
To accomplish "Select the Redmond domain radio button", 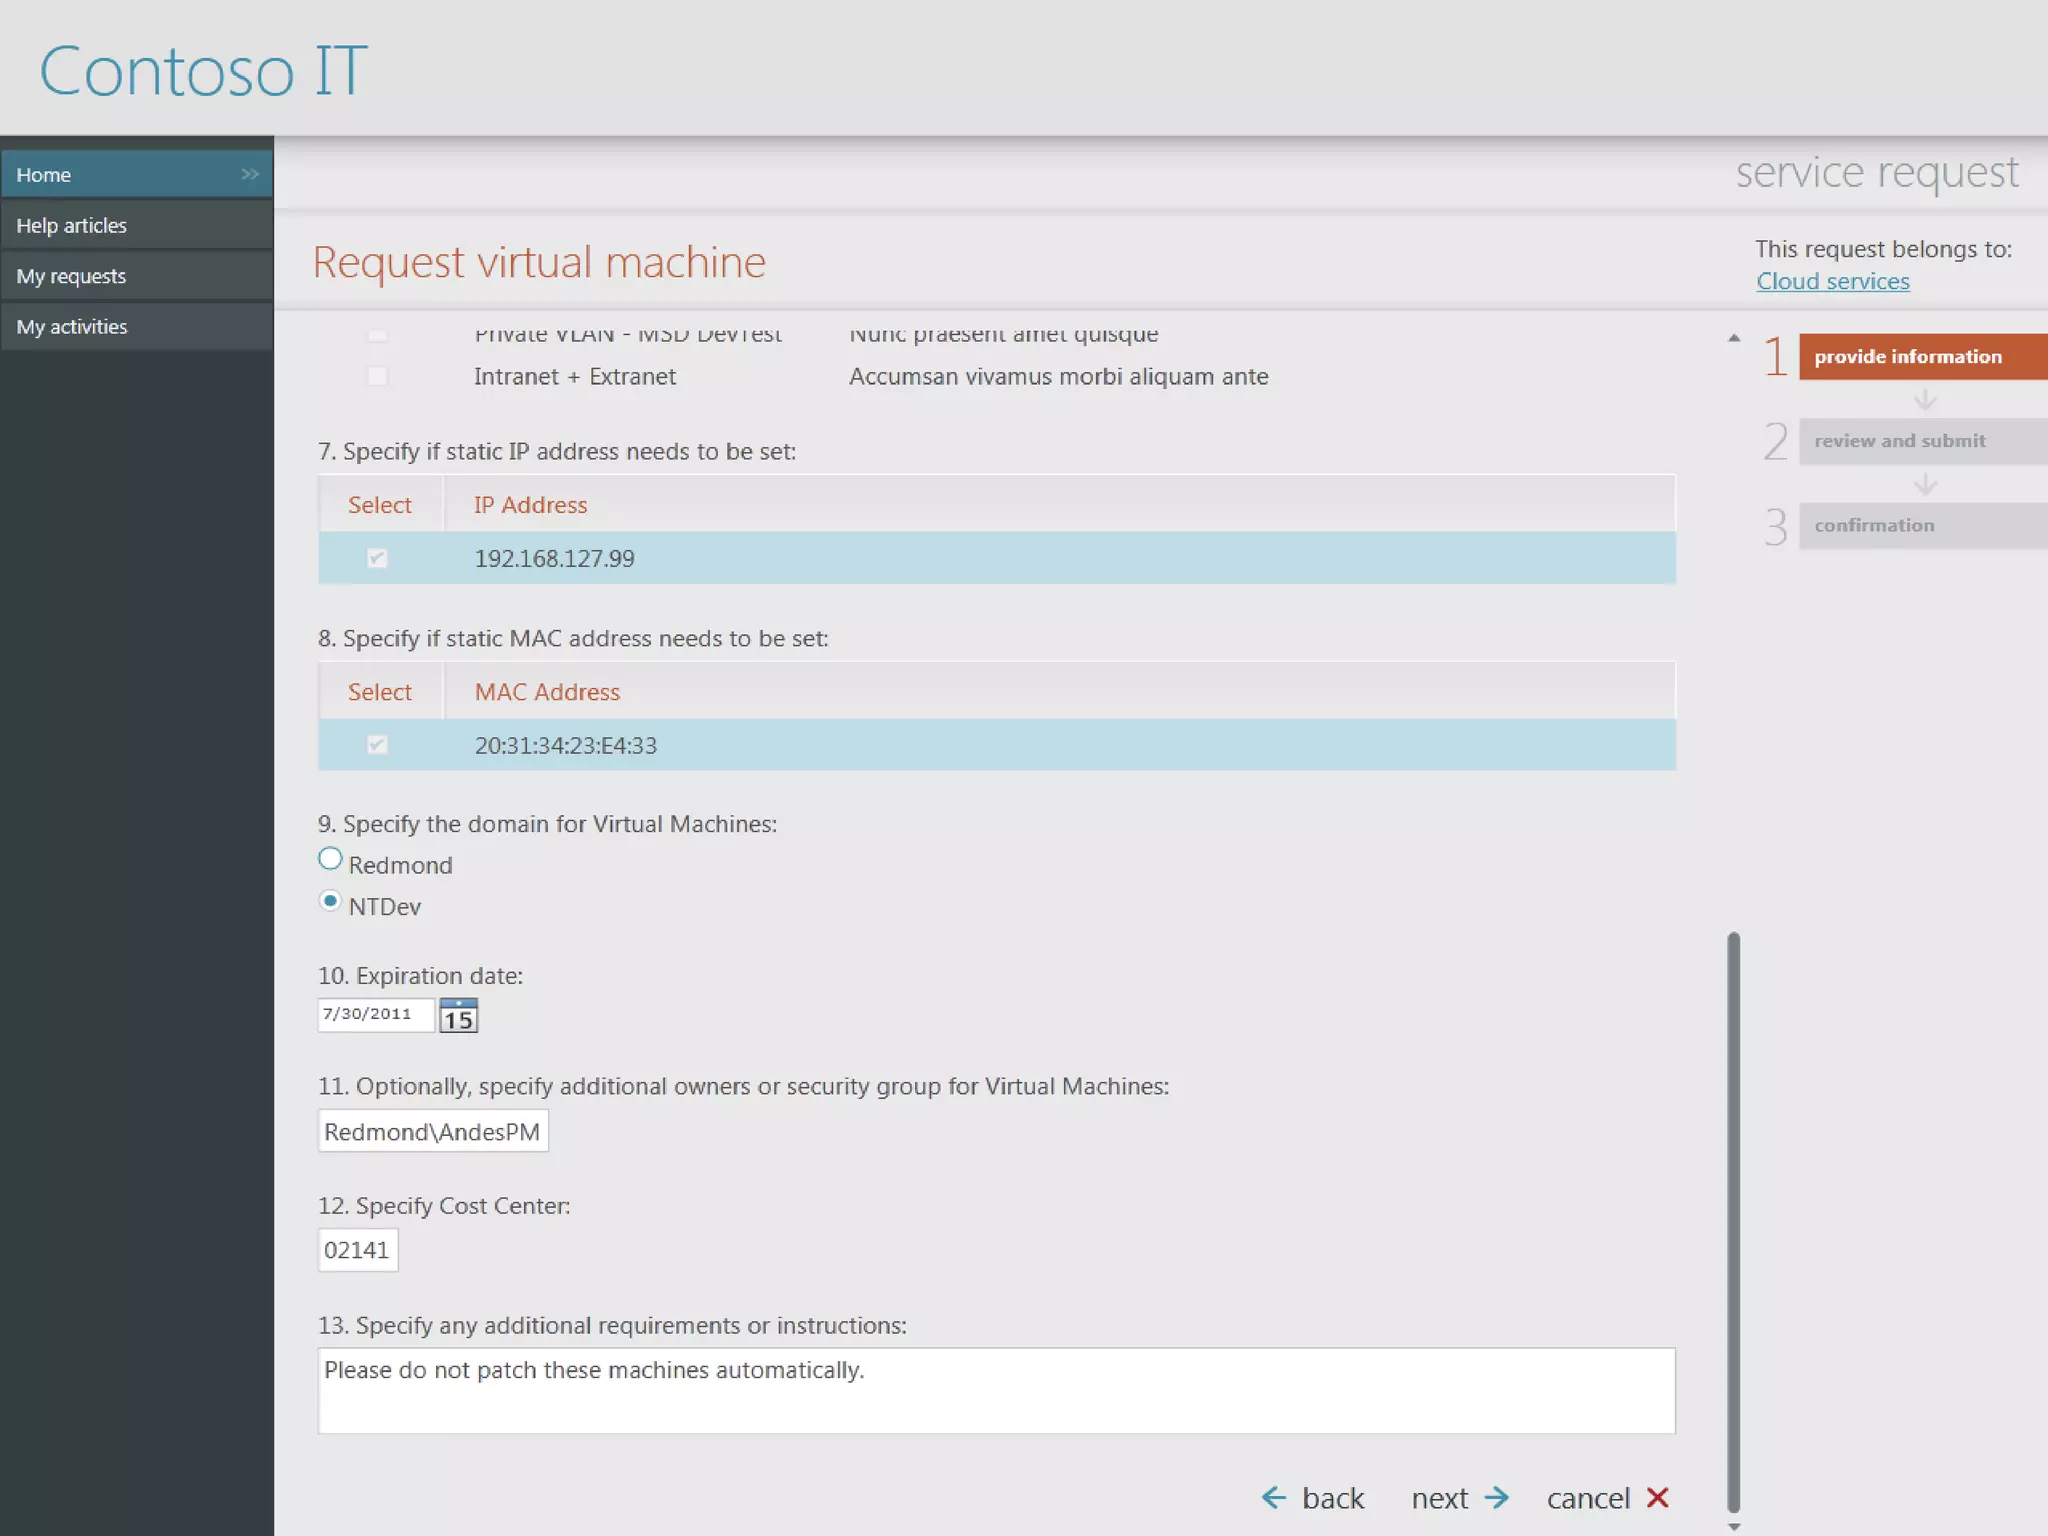I will (x=330, y=859).
